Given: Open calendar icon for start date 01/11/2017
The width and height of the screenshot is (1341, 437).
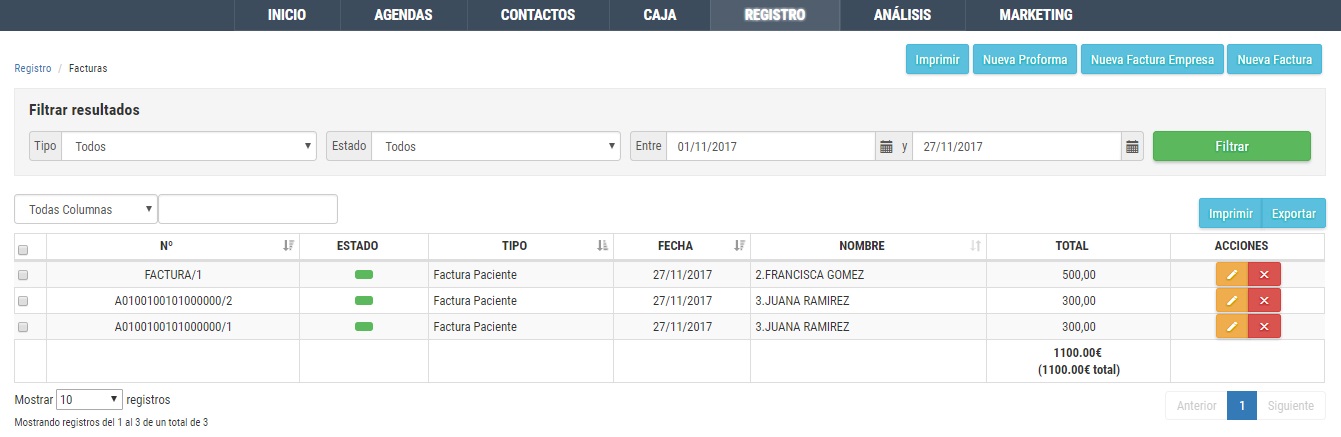Looking at the screenshot, I should pyautogui.click(x=886, y=146).
